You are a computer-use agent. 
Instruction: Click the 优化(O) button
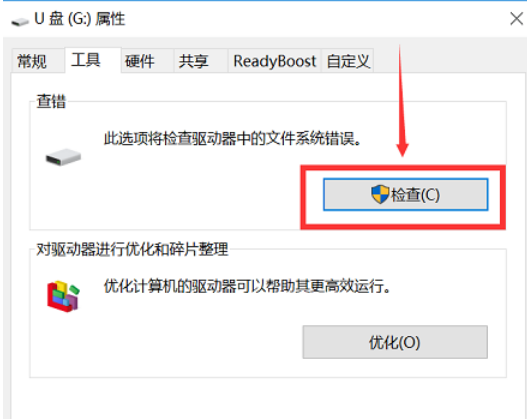395,342
